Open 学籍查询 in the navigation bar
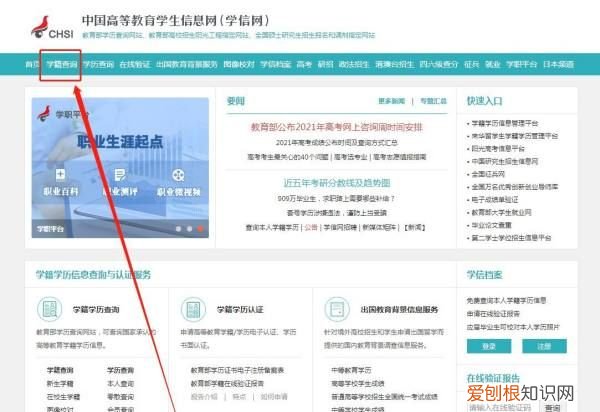 pyautogui.click(x=62, y=64)
